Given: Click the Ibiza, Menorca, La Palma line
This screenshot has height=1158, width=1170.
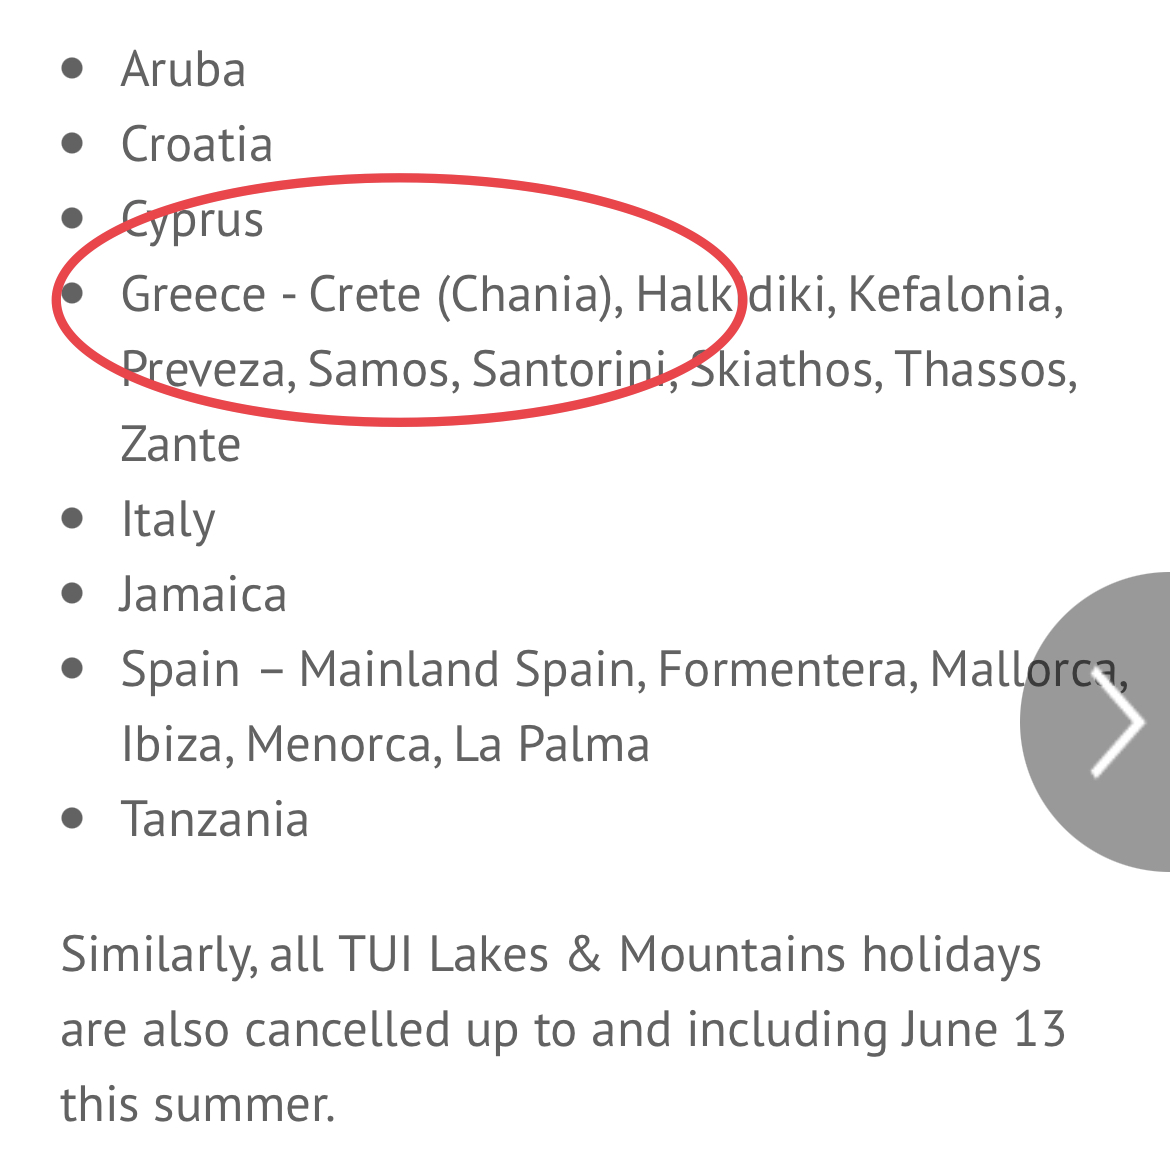Looking at the screenshot, I should [x=385, y=744].
